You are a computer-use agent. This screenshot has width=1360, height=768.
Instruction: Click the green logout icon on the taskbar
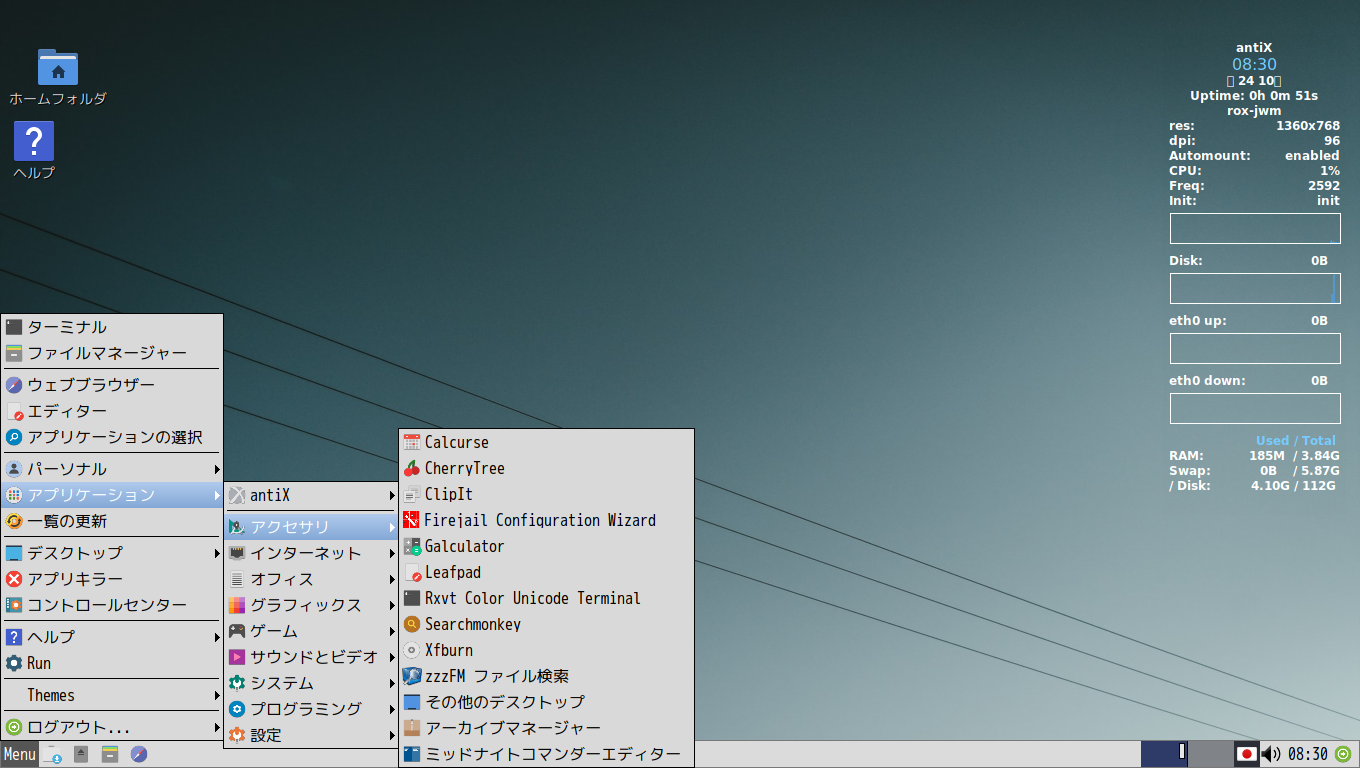[1343, 754]
